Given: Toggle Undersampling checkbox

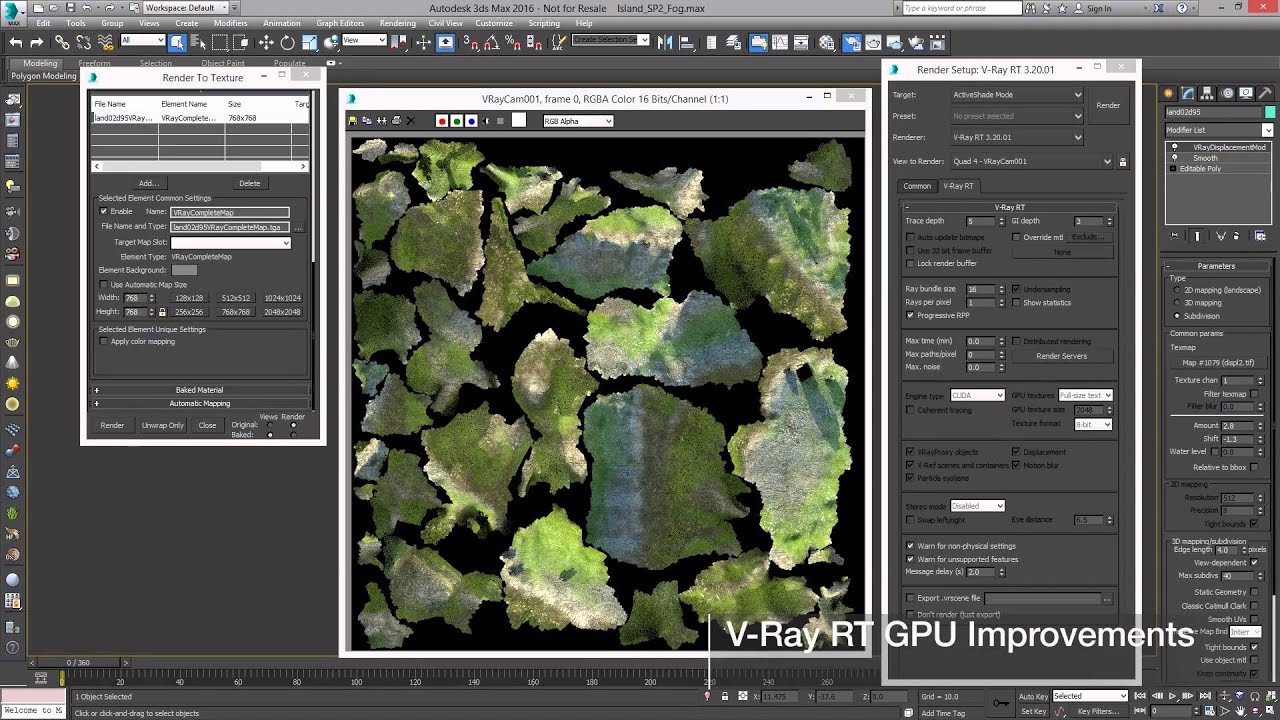Looking at the screenshot, I should click(x=1016, y=289).
